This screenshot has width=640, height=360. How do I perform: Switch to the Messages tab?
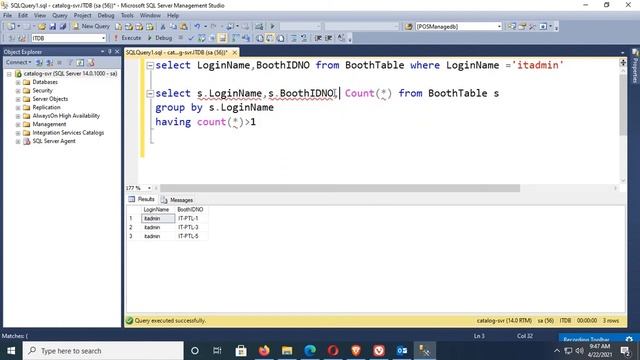pos(177,200)
